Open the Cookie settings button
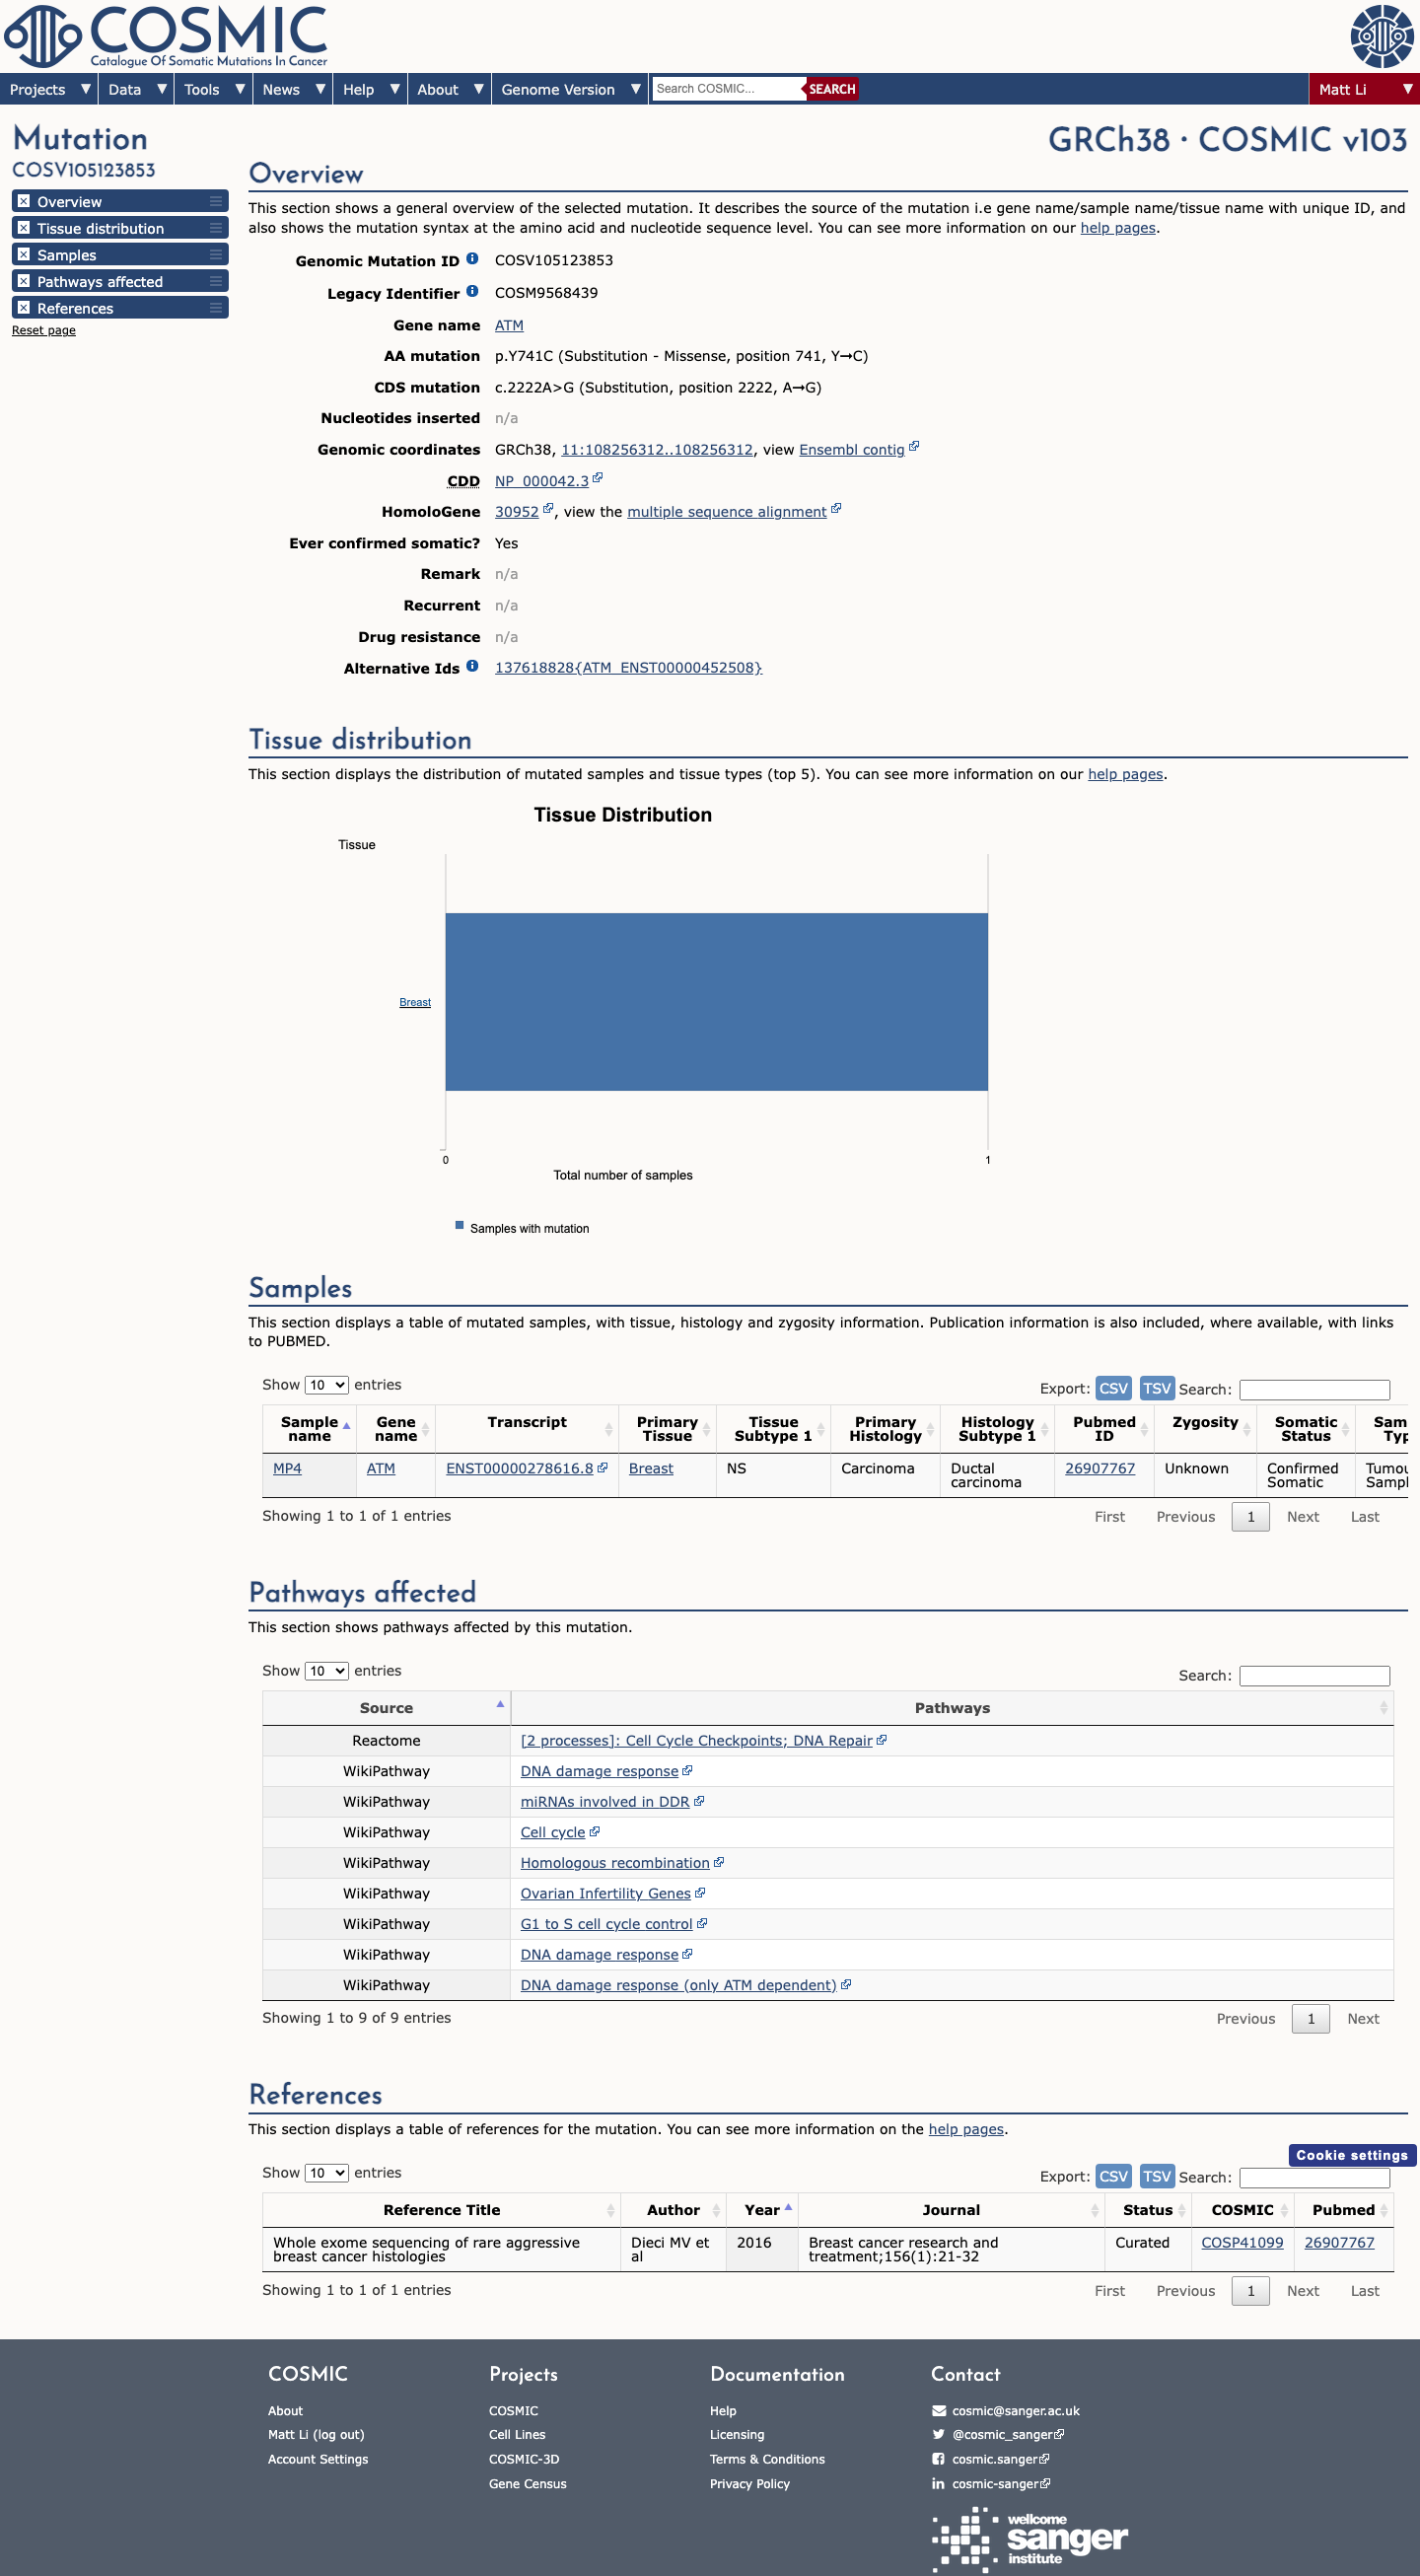This screenshot has height=2576, width=1420. (1351, 2155)
